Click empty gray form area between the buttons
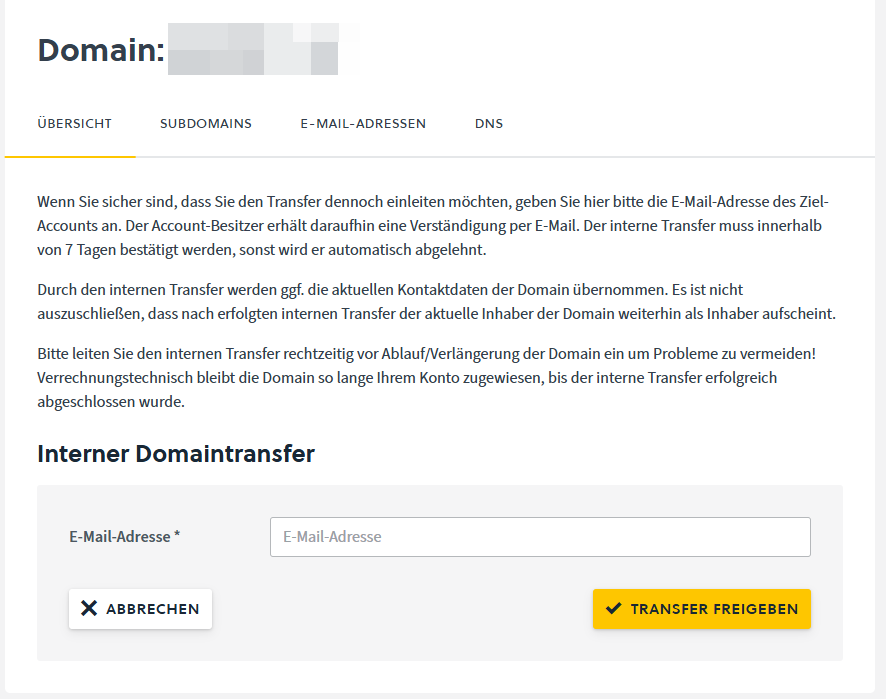The image size is (886, 699). tap(400, 609)
